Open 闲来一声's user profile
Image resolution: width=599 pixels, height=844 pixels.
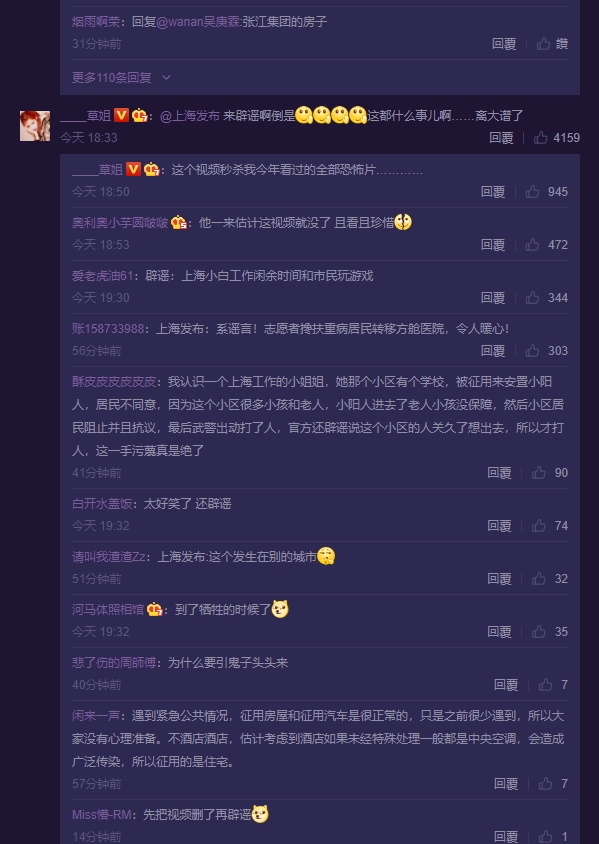point(96,716)
